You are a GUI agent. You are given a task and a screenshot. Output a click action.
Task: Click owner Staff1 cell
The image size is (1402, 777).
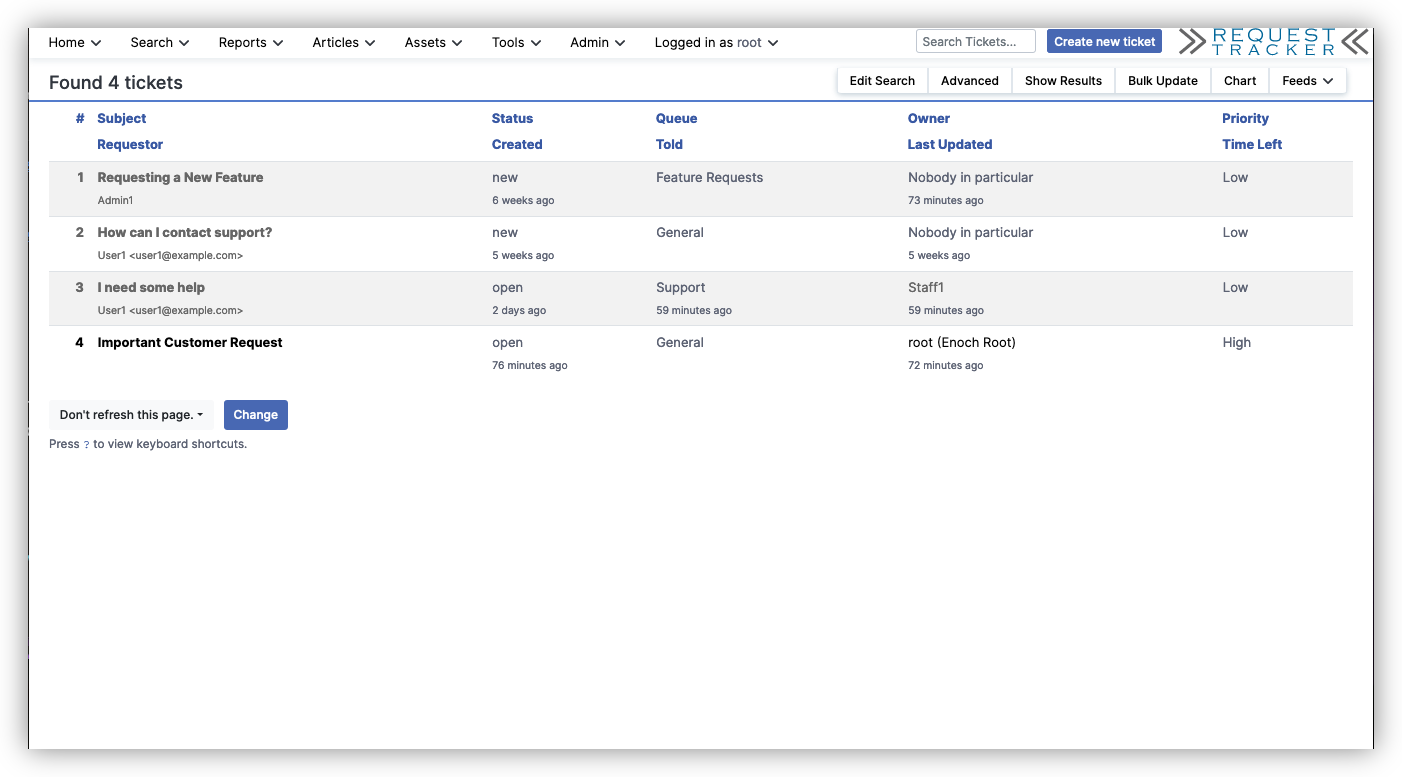(x=926, y=287)
